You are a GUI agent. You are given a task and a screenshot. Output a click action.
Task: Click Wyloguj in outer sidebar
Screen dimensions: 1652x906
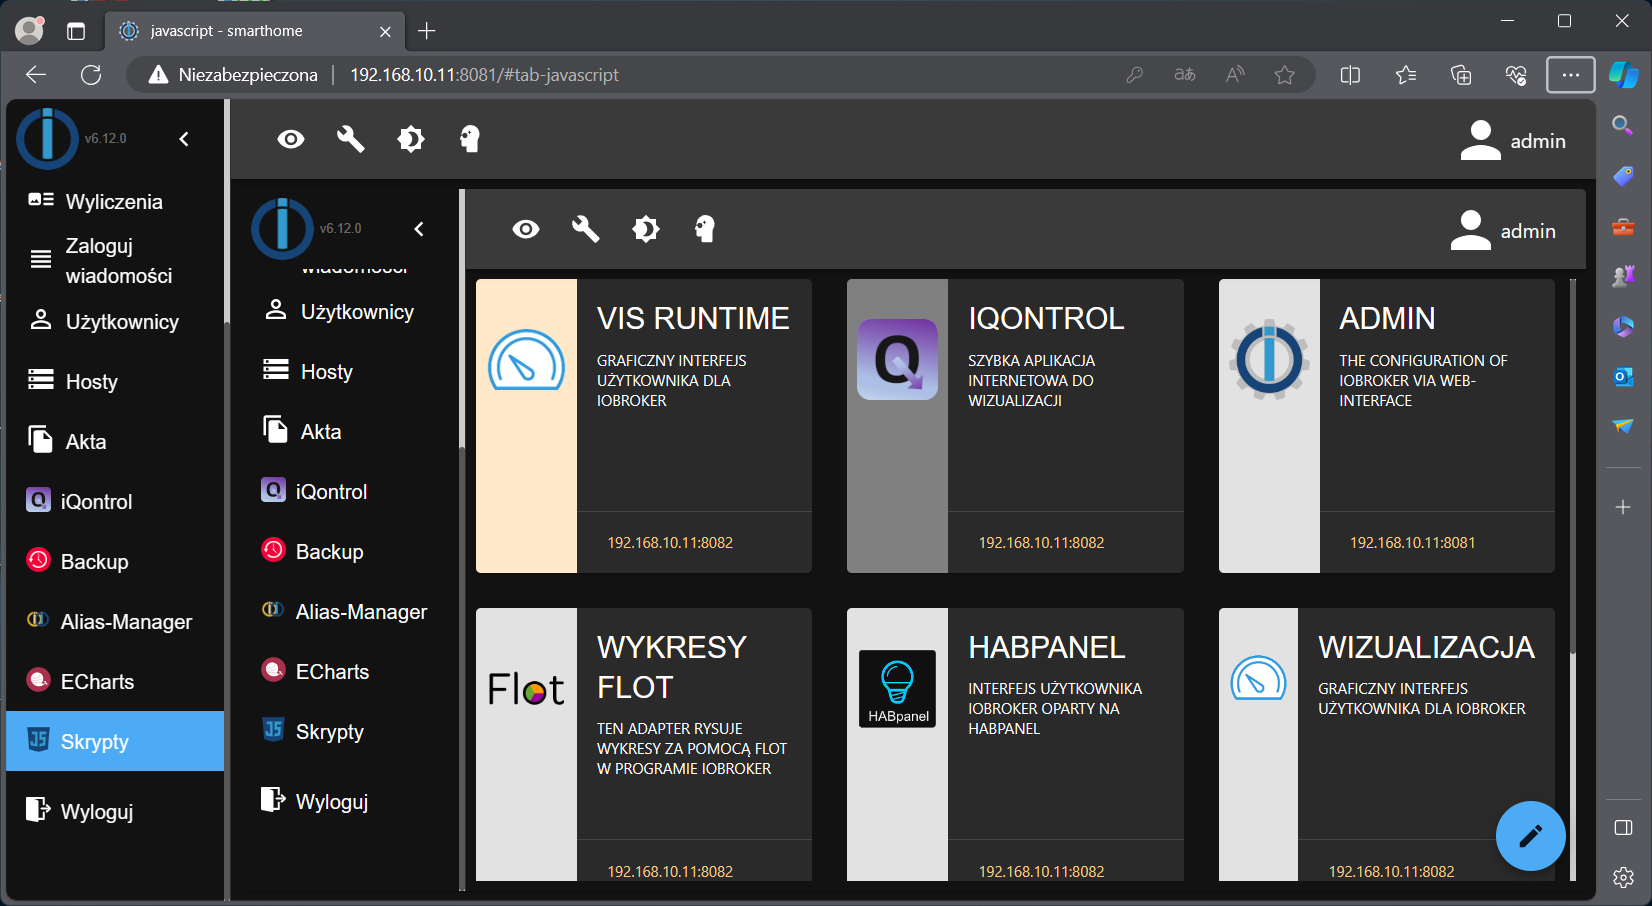(x=115, y=811)
